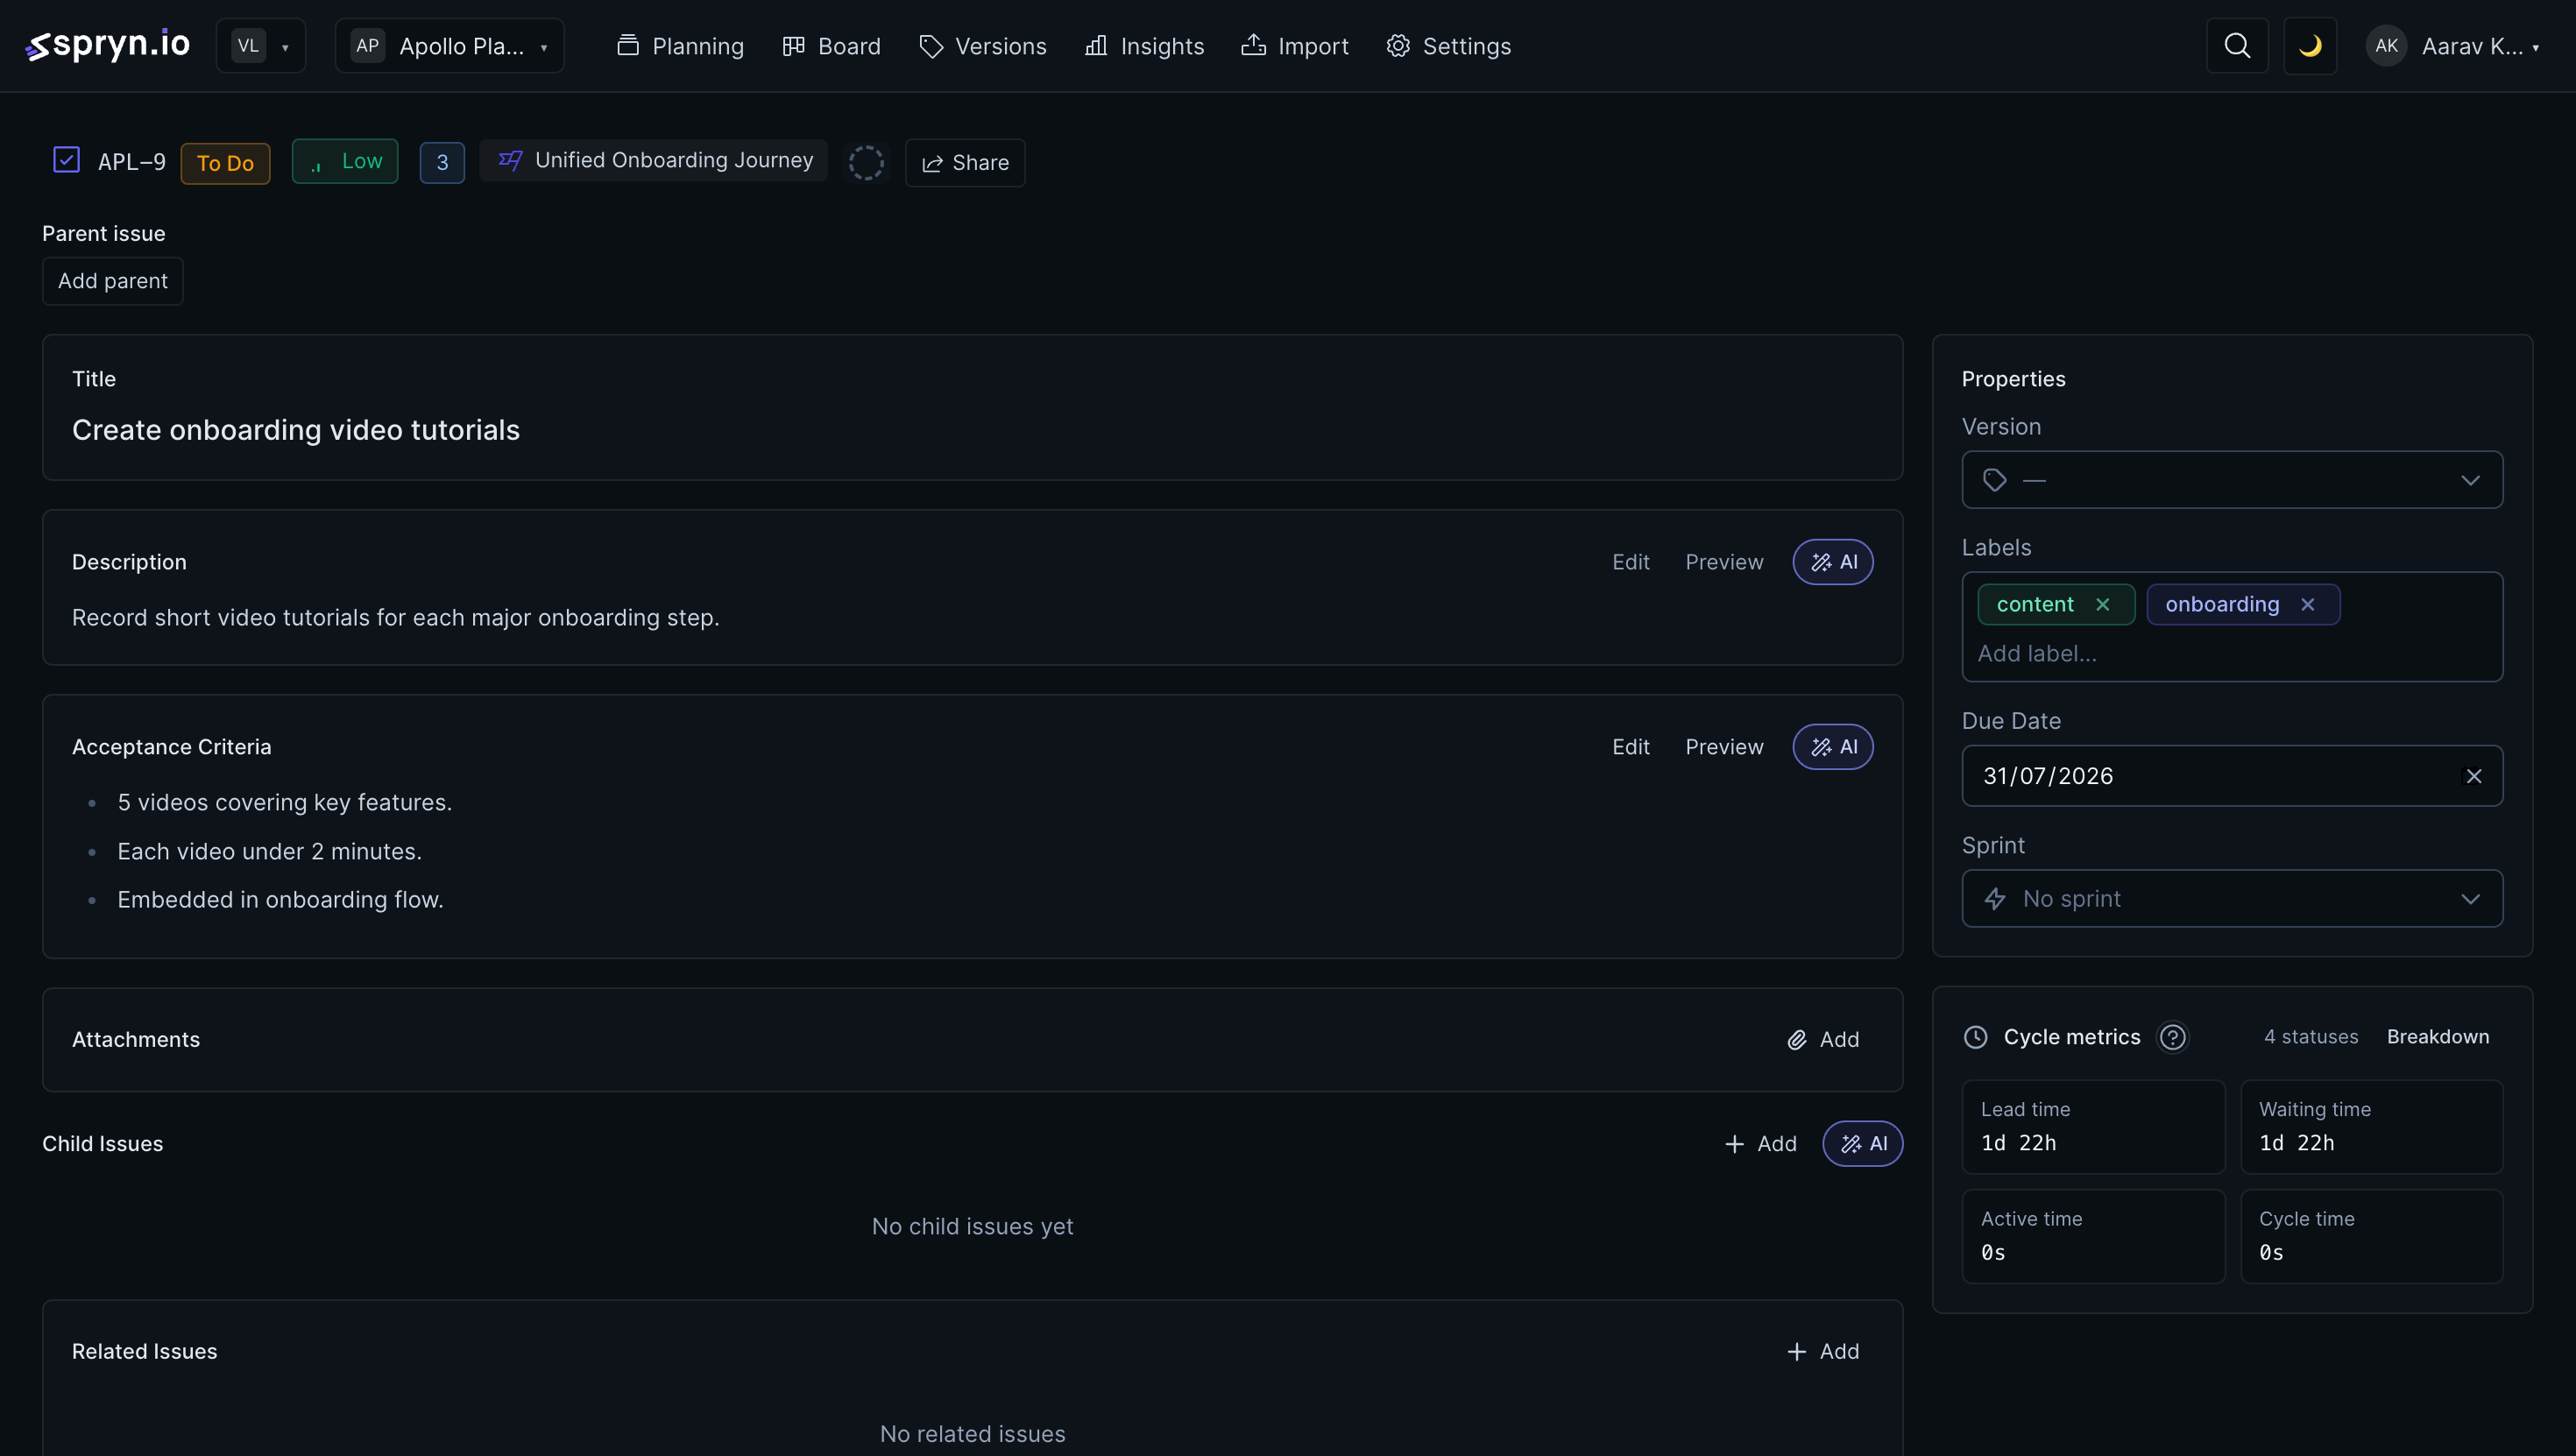Image resolution: width=2576 pixels, height=1456 pixels.
Task: Go to the Settings tab
Action: pyautogui.click(x=1449, y=46)
